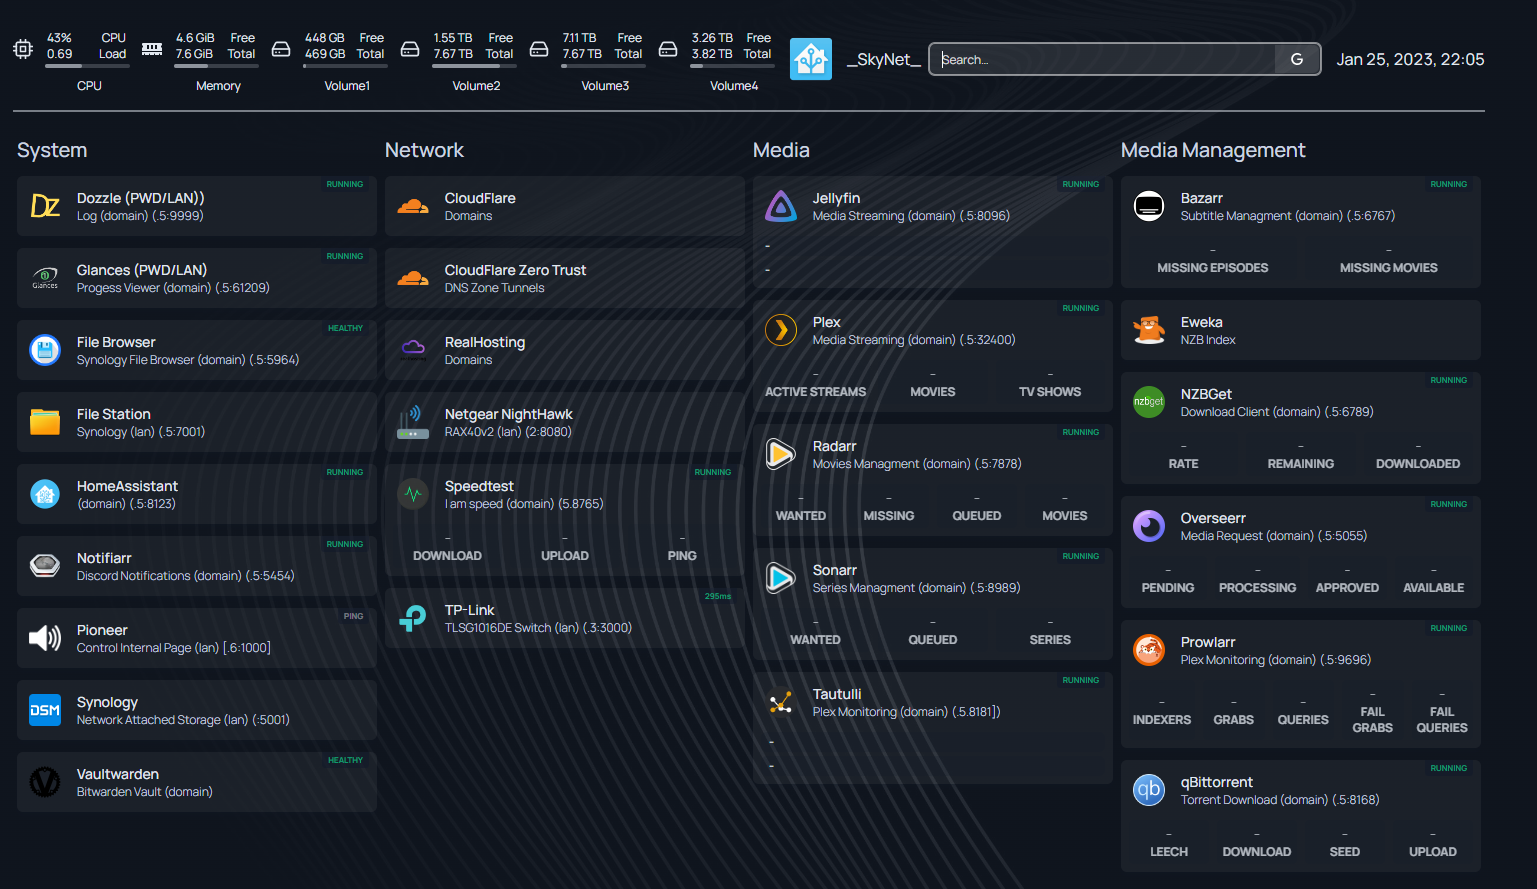Click the TP-Link switch icon

pos(413,618)
